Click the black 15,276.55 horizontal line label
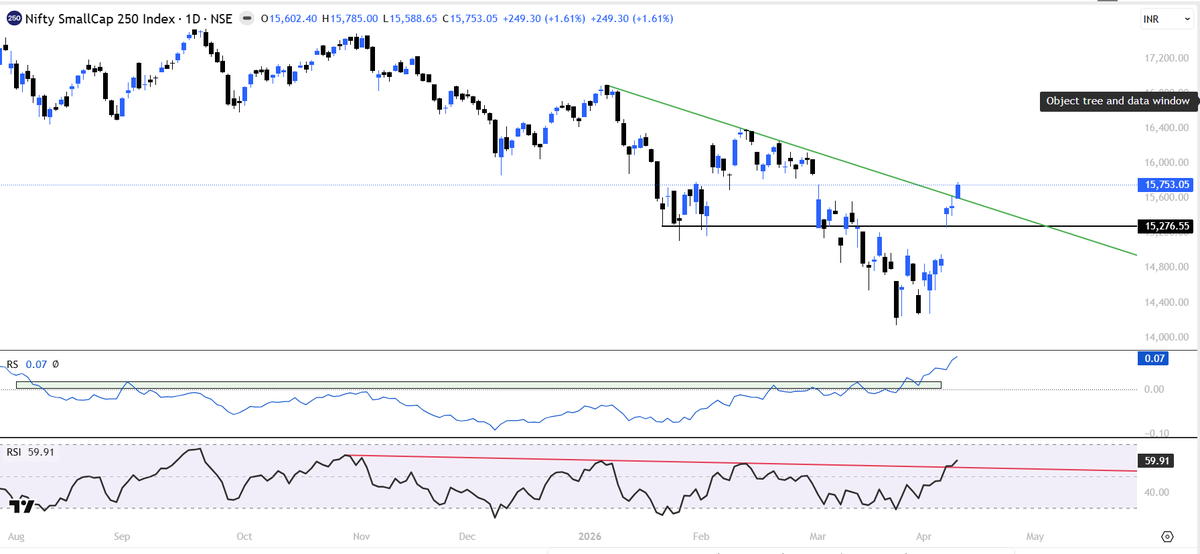Viewport: 1200px width, 554px height. click(x=1168, y=226)
